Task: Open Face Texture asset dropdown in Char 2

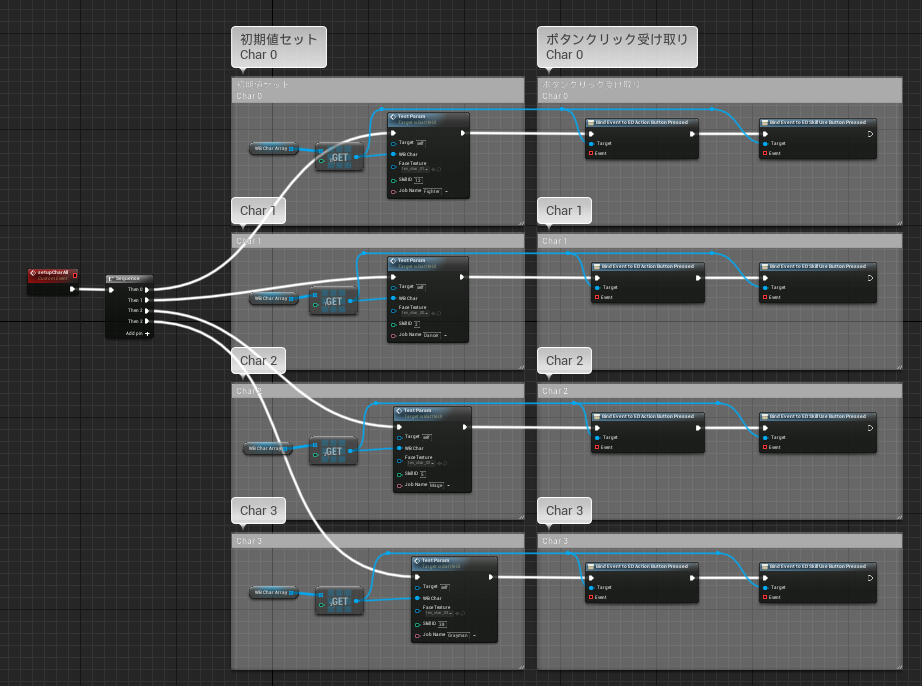Action: pos(420,463)
